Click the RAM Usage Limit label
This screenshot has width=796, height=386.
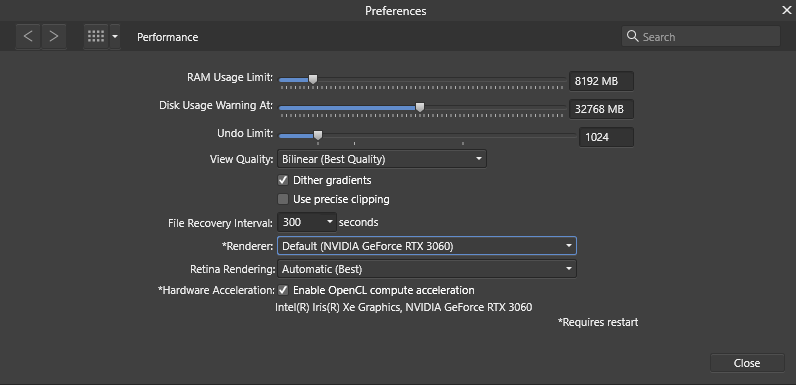tap(230, 78)
